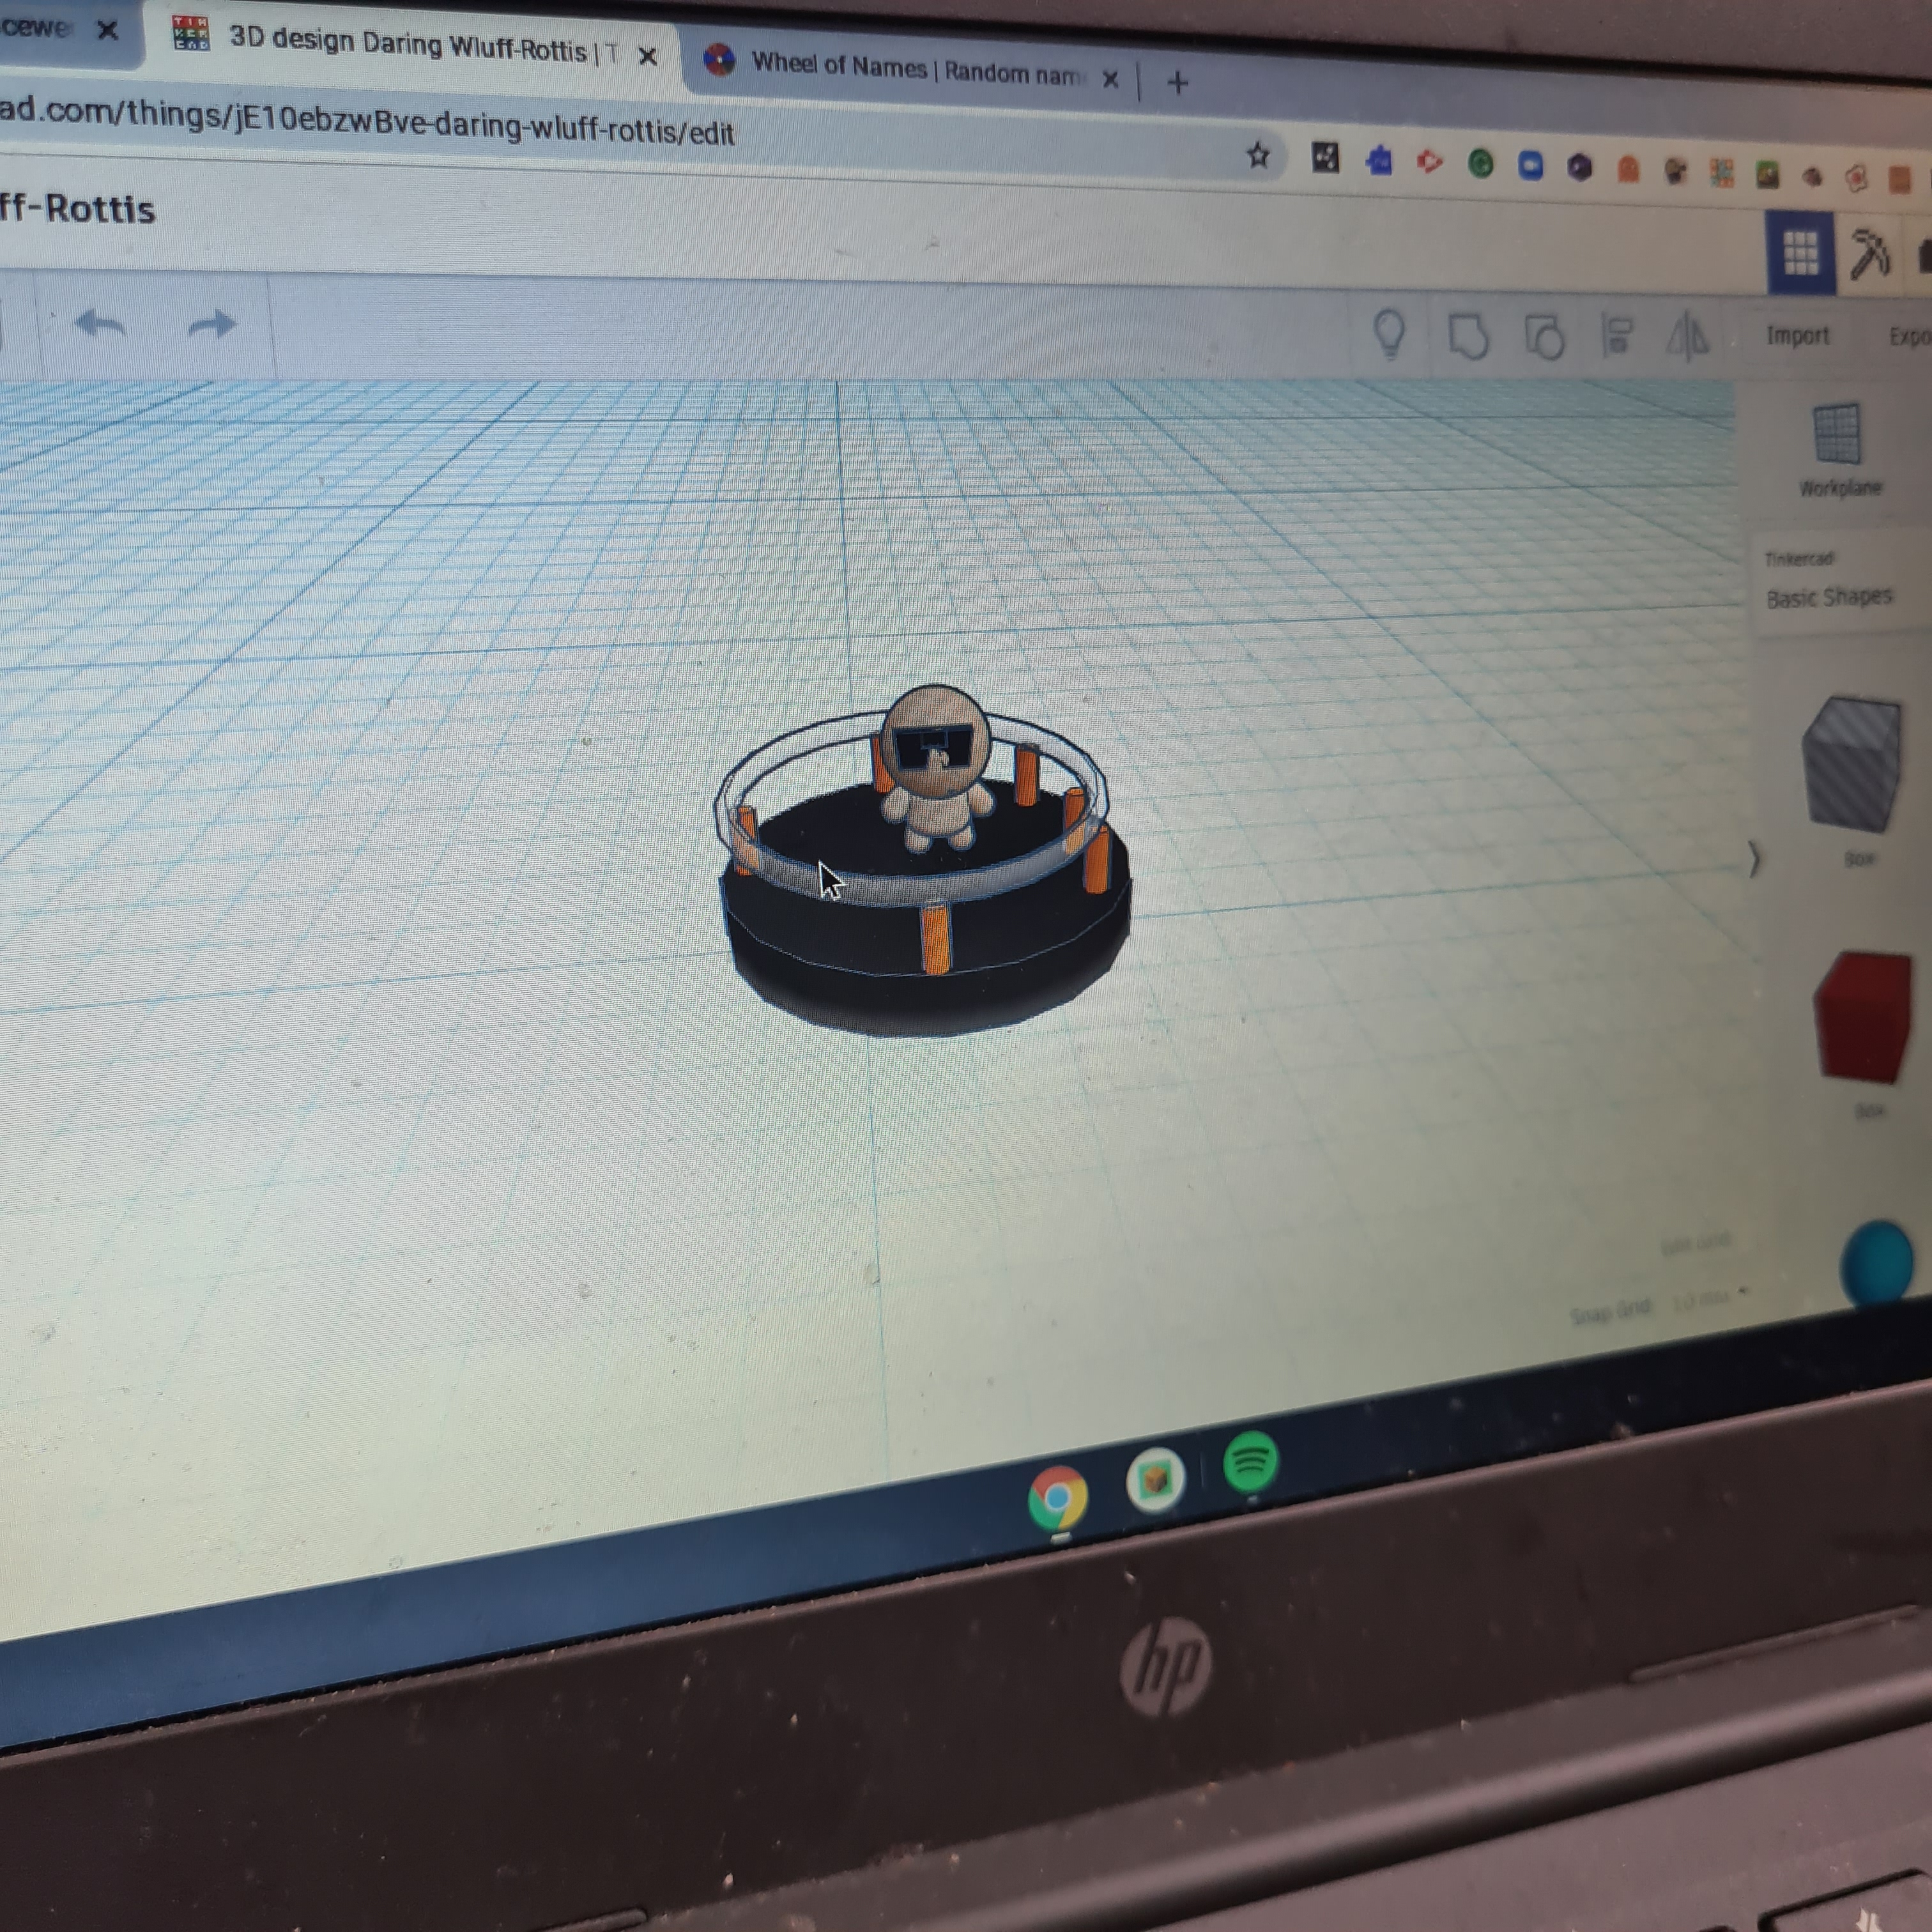
Task: Click the Ungroup shapes icon
Action: 1544,337
